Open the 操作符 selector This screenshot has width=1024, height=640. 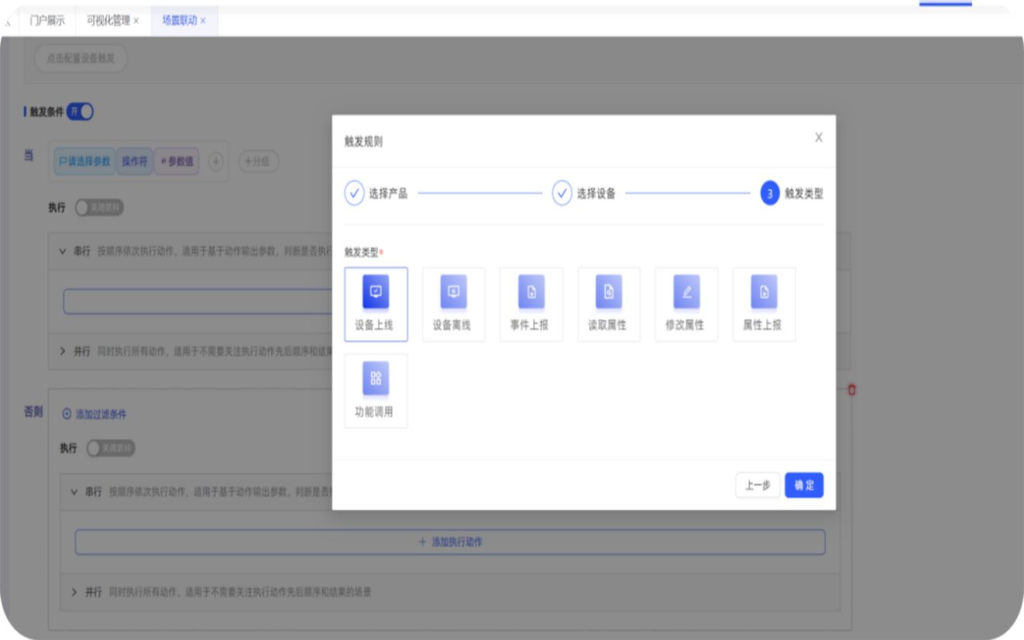135,161
